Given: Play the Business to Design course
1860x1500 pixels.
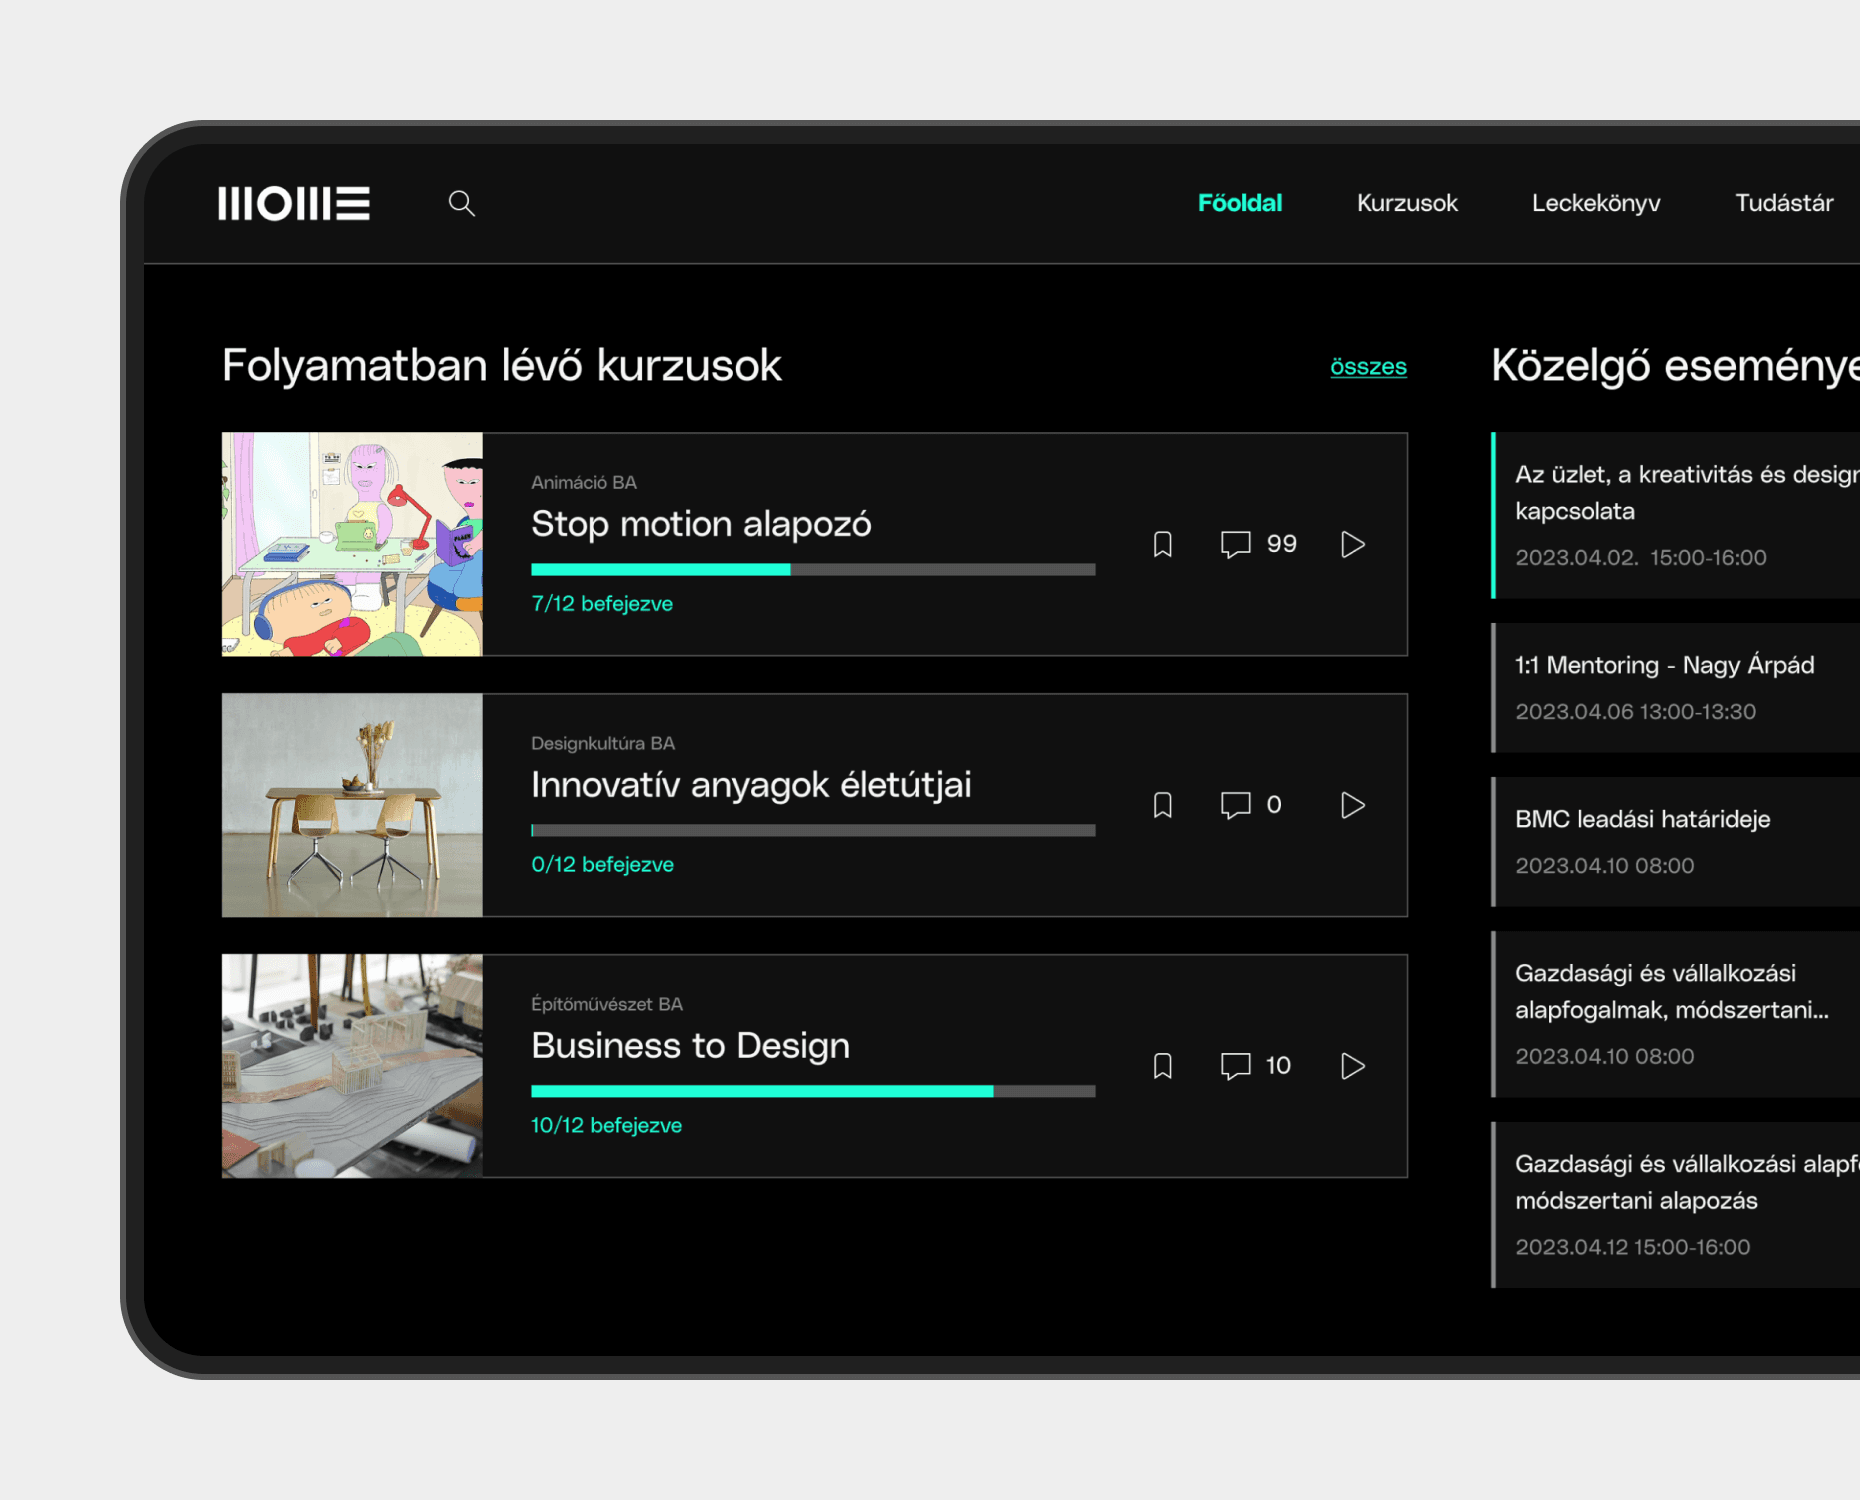Looking at the screenshot, I should click(1352, 1066).
